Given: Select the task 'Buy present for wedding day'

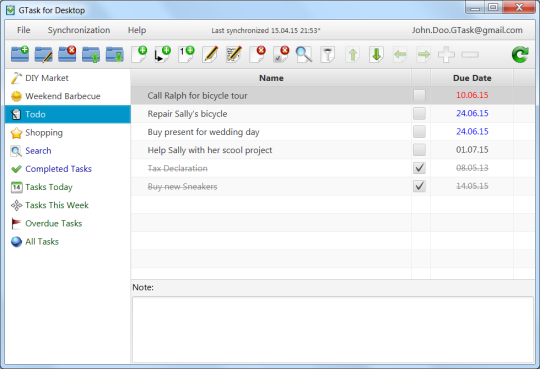Looking at the screenshot, I should [203, 132].
